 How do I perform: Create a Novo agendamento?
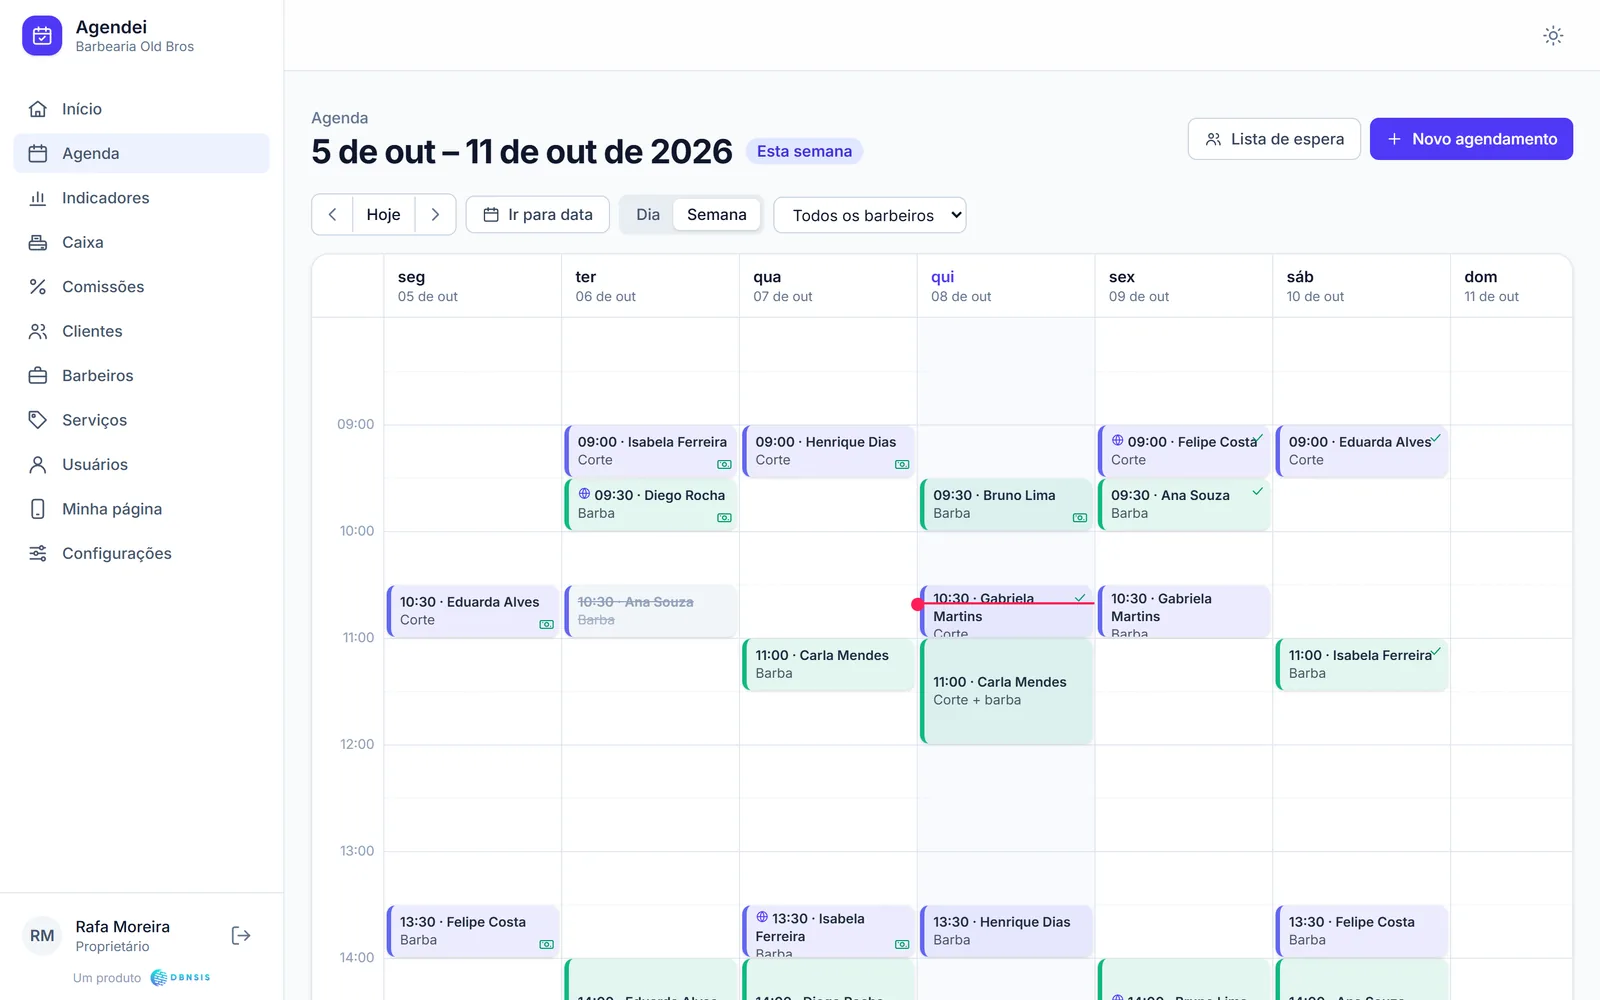(1471, 139)
